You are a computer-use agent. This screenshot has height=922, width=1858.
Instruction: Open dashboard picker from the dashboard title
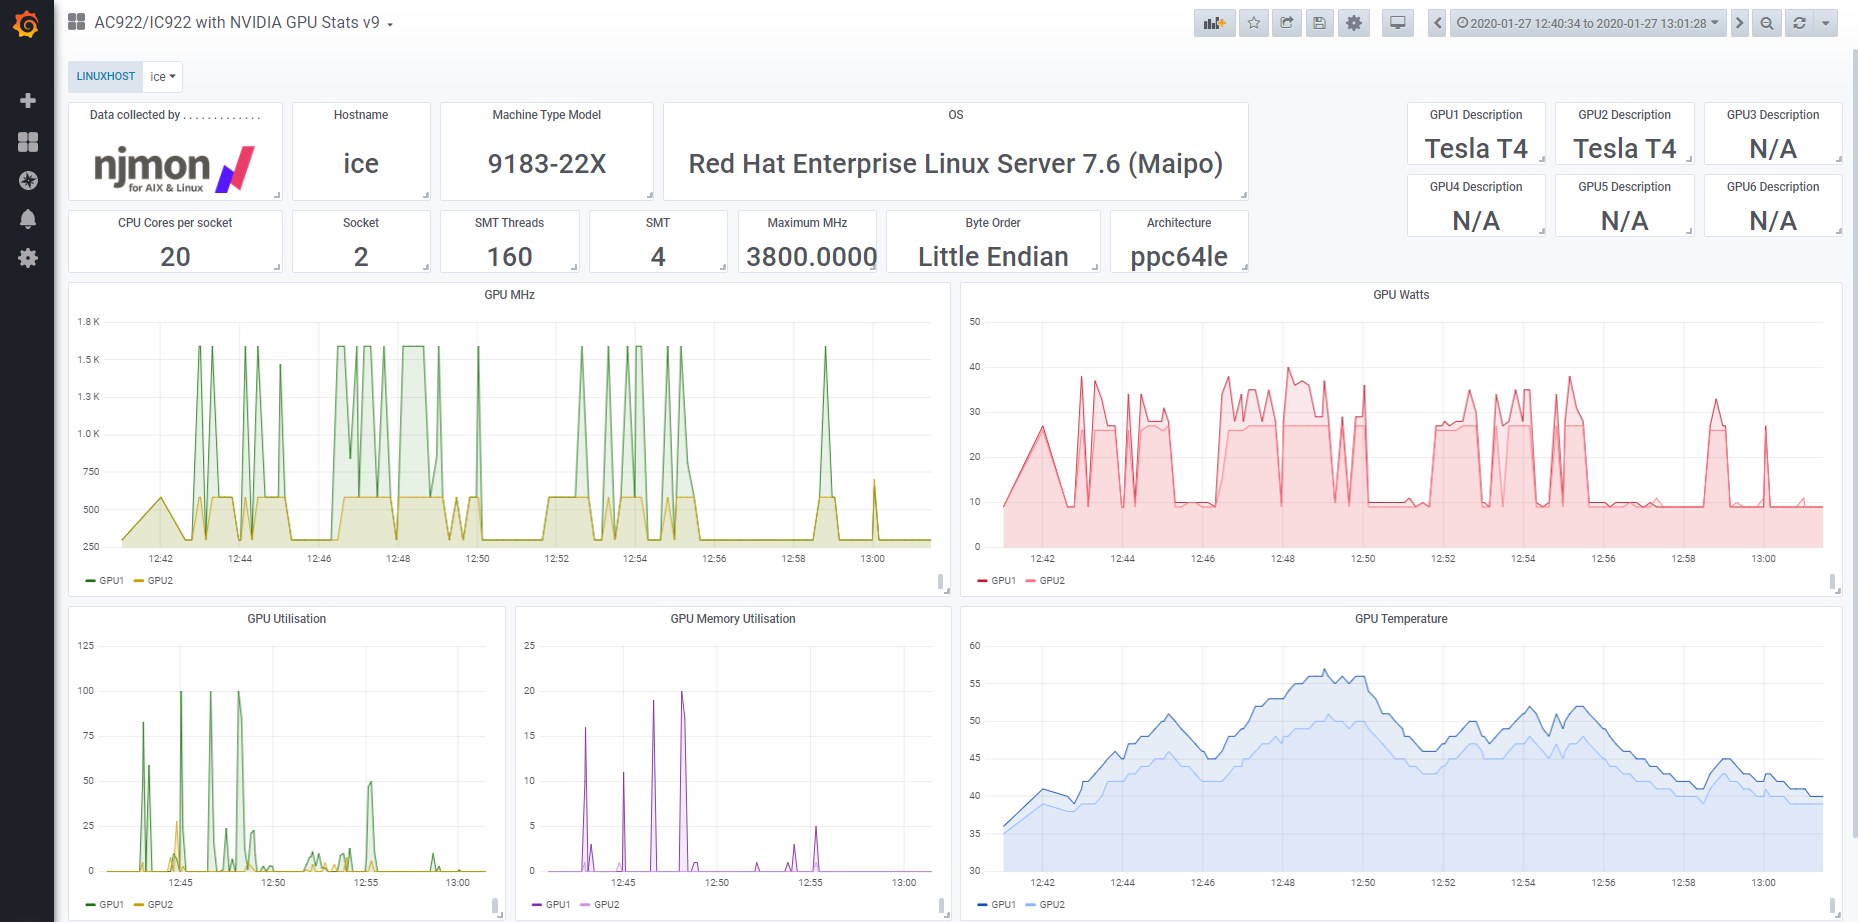(x=238, y=23)
